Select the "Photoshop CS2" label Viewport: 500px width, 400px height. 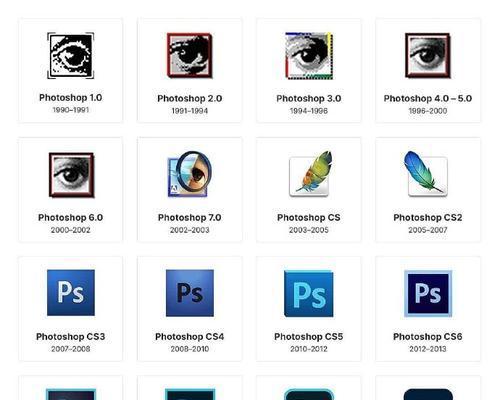428,217
